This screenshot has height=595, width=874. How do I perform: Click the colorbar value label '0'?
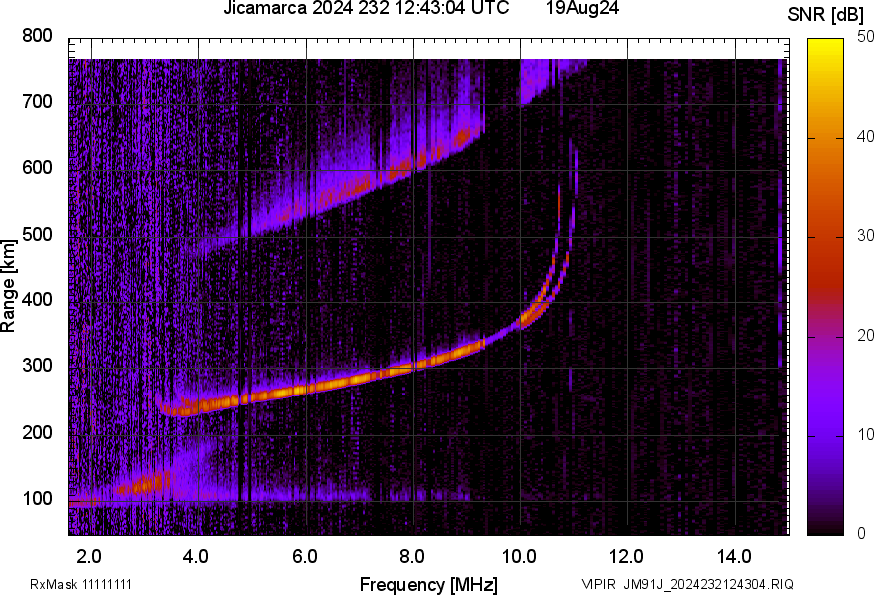tap(862, 534)
